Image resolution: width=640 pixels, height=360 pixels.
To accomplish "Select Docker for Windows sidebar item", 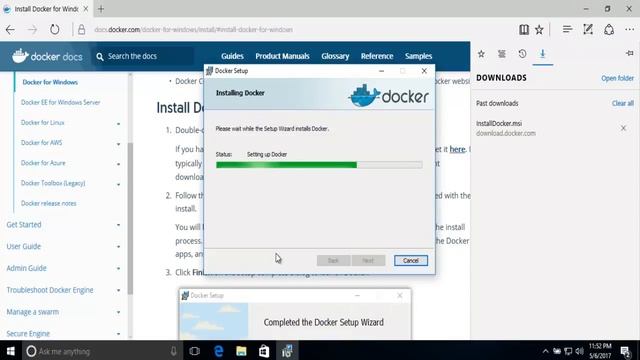I will tap(50, 82).
